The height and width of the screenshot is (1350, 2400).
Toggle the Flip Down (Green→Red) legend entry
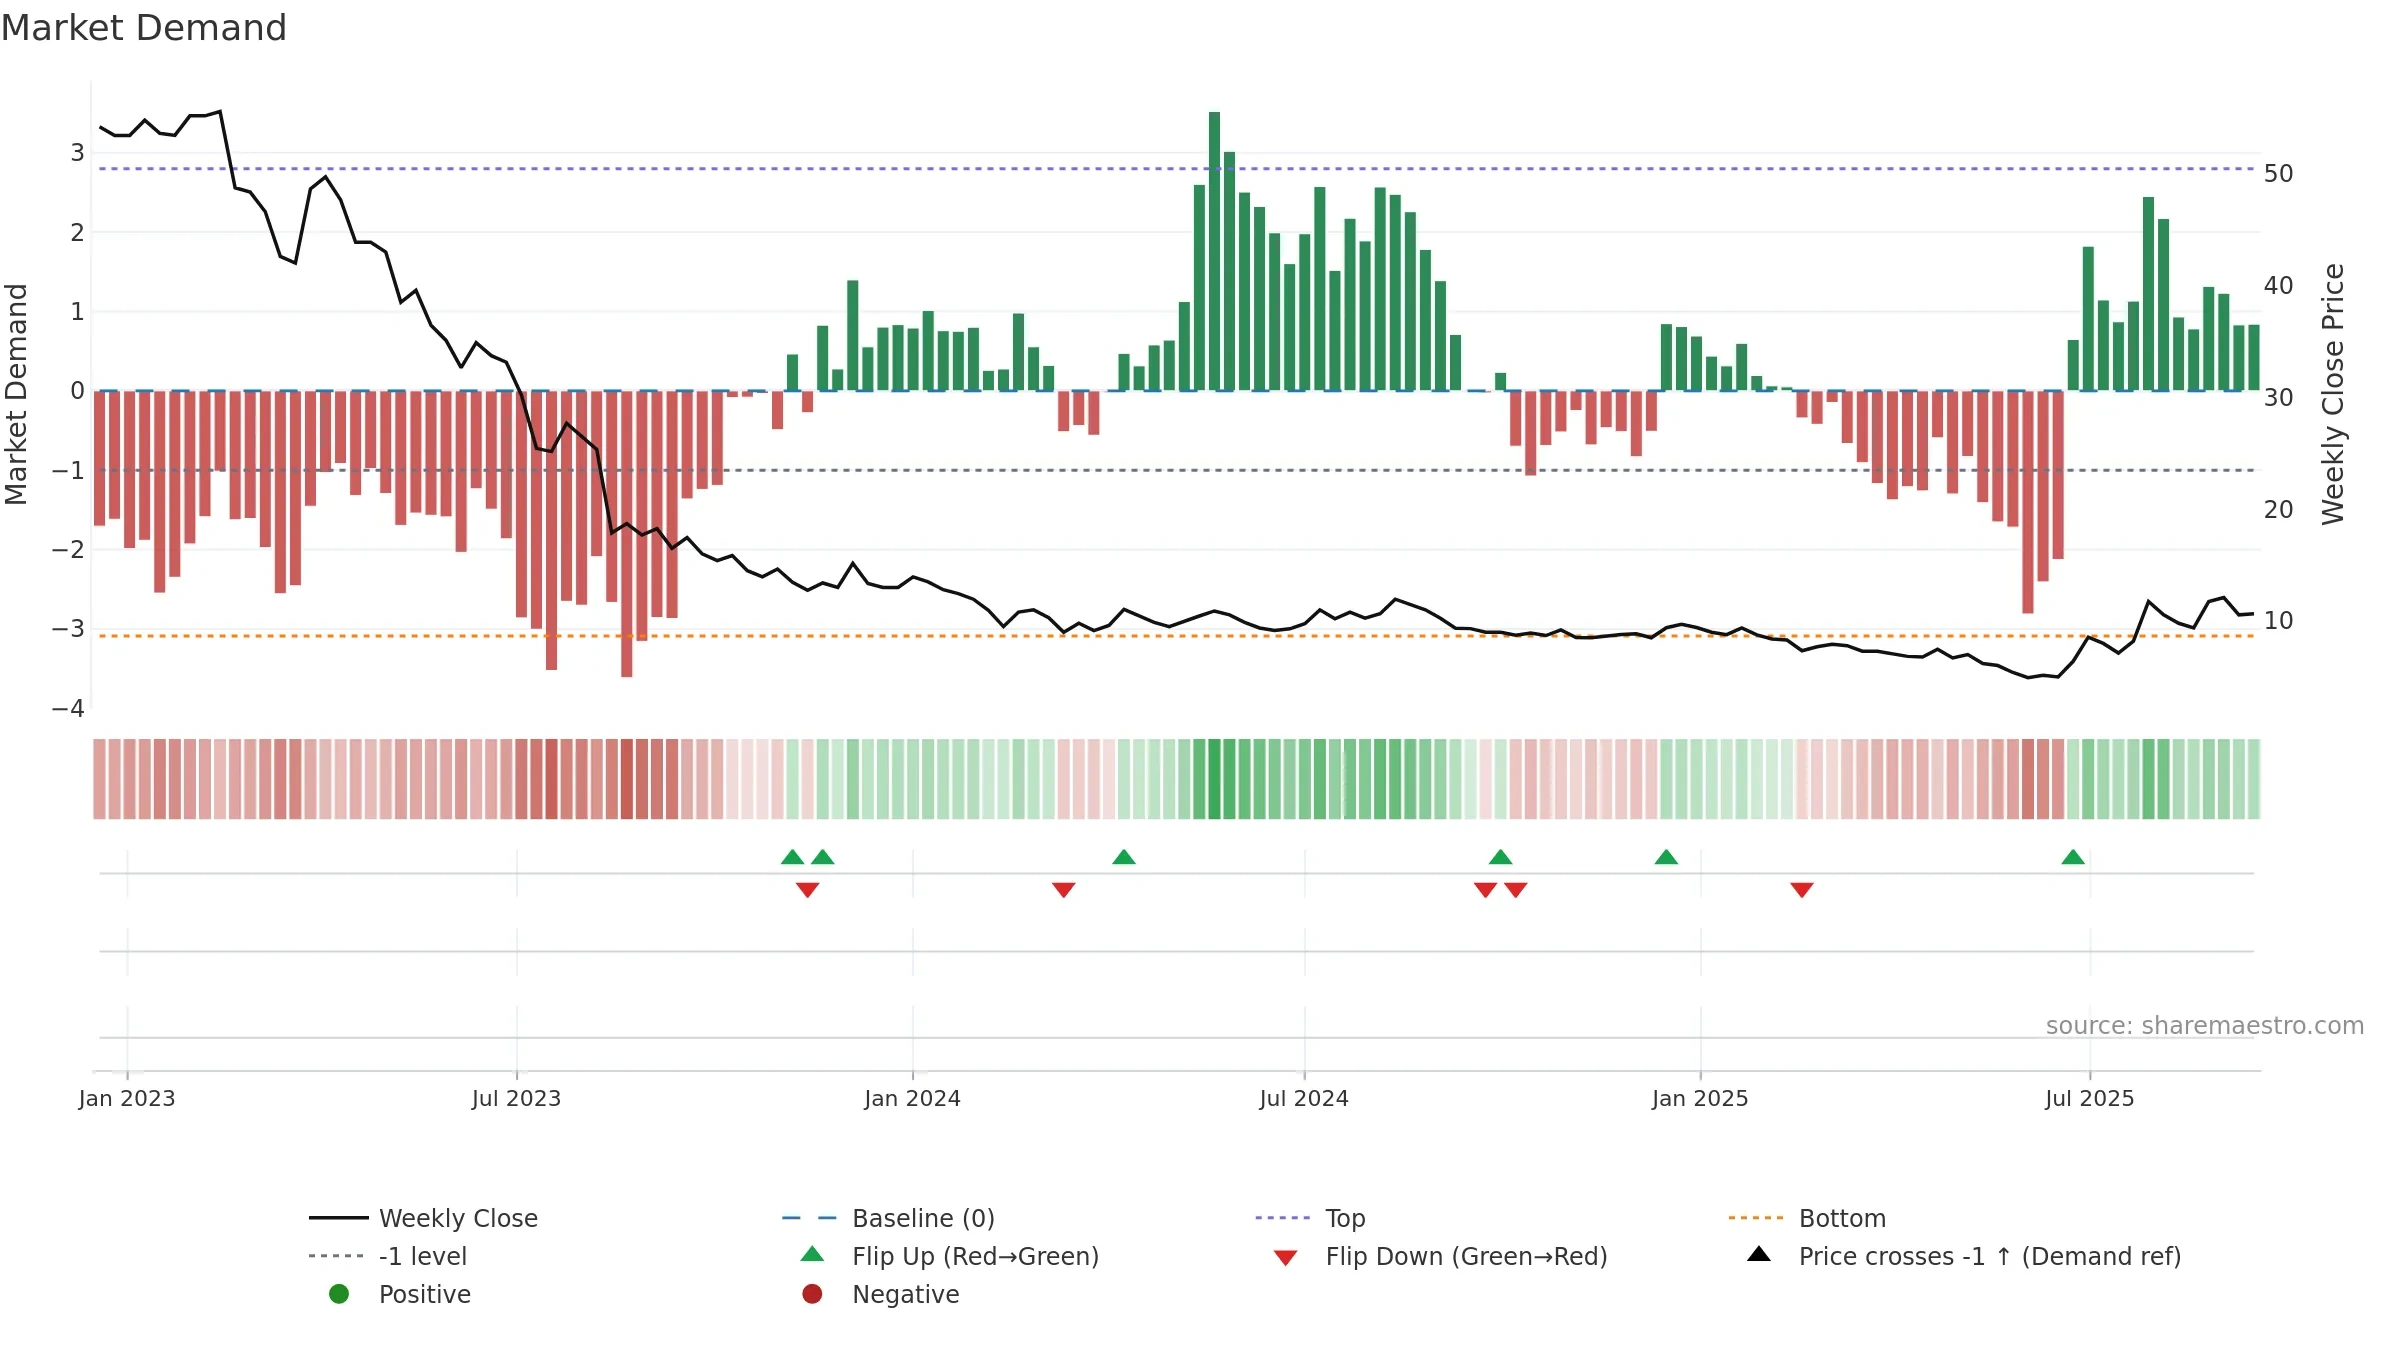point(1440,1256)
